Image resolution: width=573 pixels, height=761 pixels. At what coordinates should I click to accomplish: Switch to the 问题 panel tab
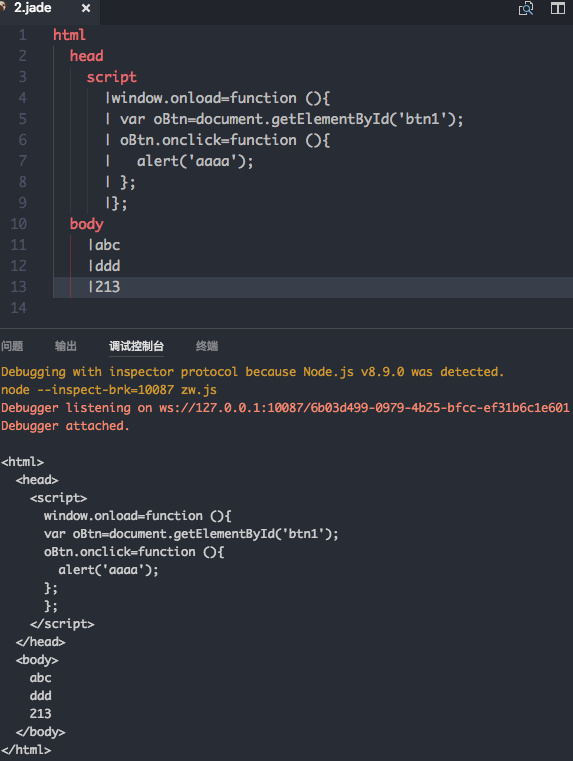[x=12, y=346]
